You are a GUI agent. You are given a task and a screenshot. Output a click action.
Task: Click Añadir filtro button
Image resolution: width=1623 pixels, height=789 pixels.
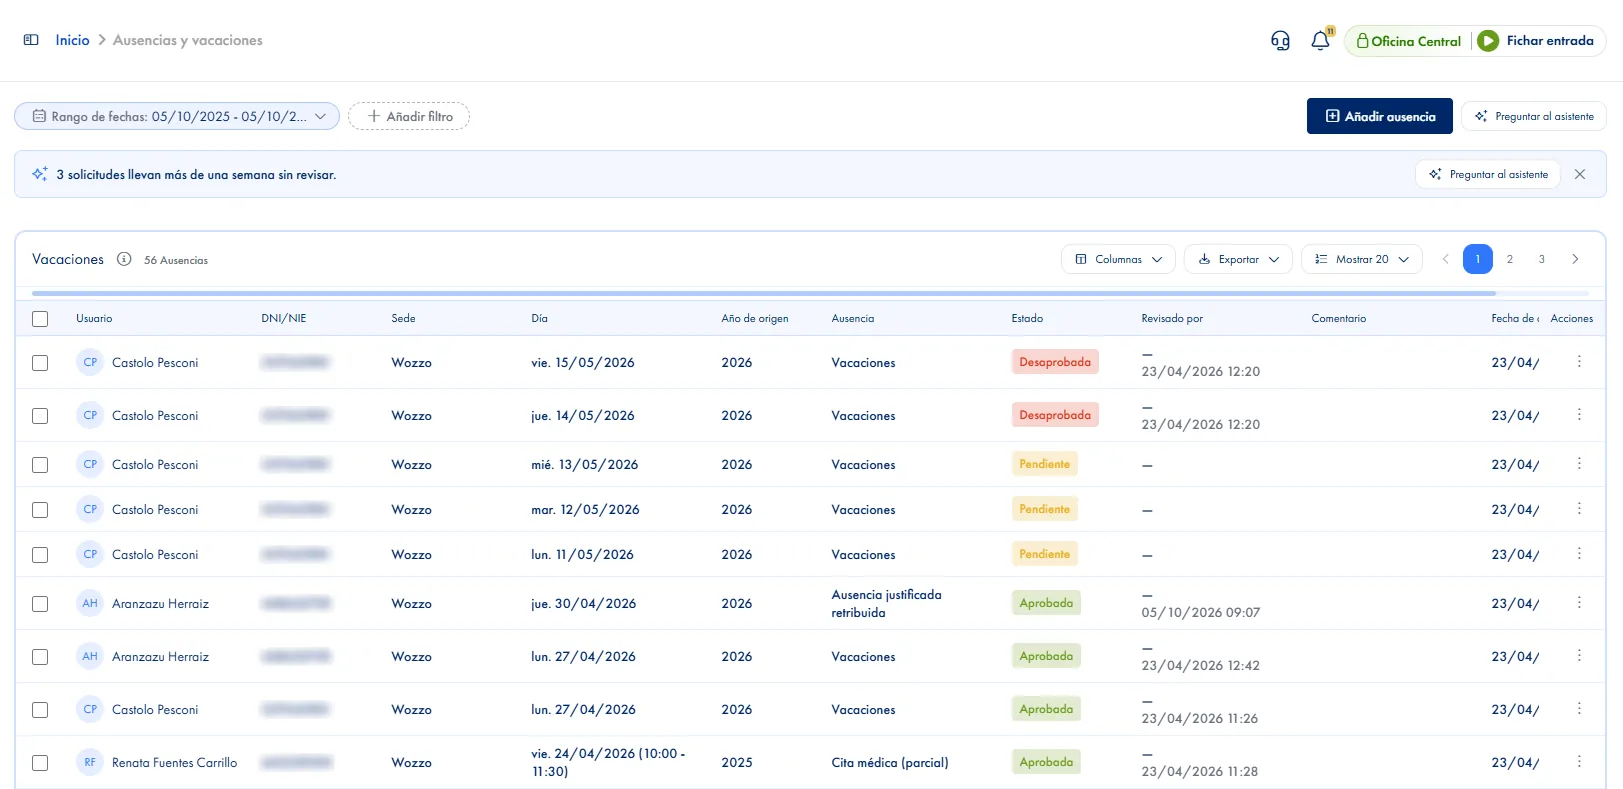click(x=409, y=116)
